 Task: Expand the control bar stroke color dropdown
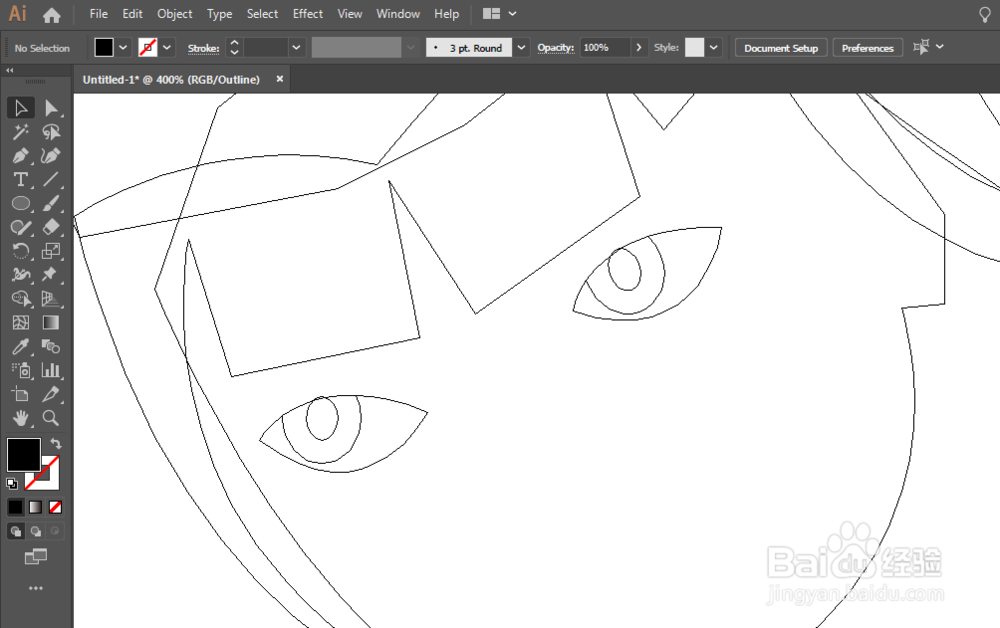[x=167, y=47]
